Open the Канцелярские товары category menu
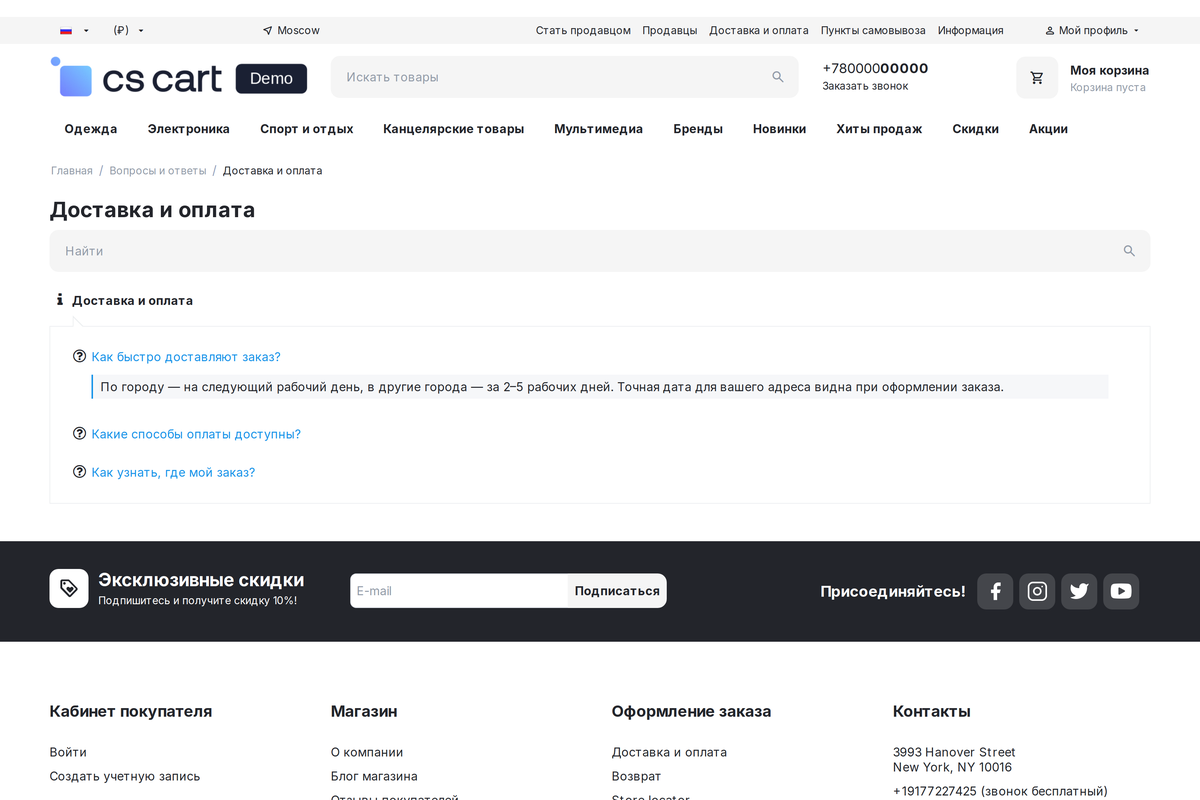The image size is (1200, 800). pos(454,129)
